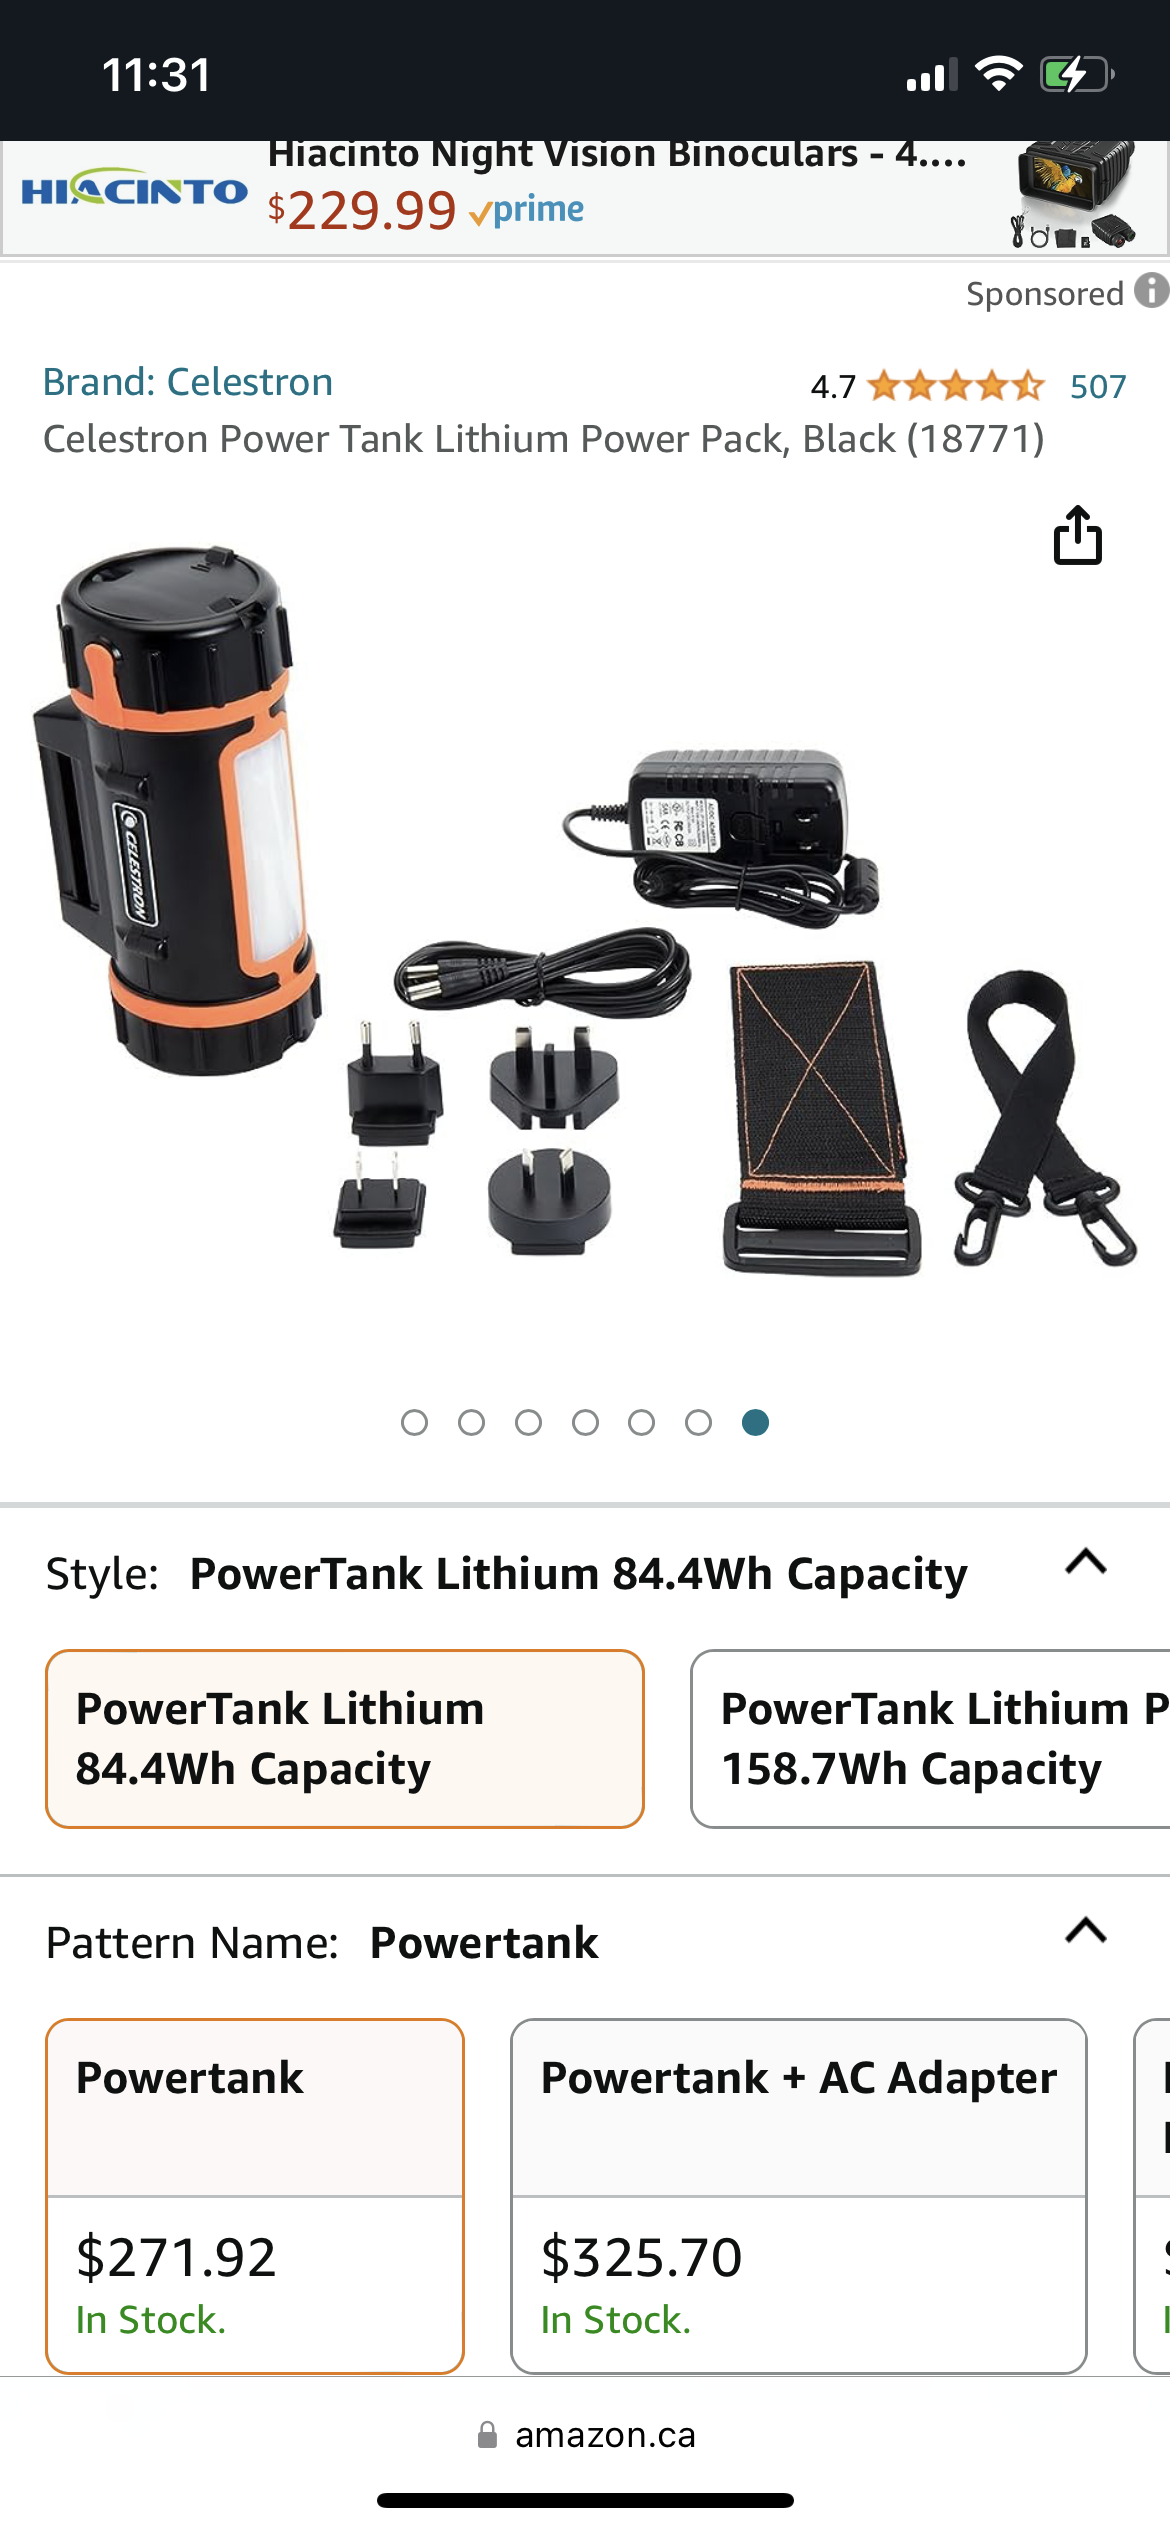
Task: Choose PowerTank Lithium 158.7Wh Capacity style
Action: (930, 1739)
